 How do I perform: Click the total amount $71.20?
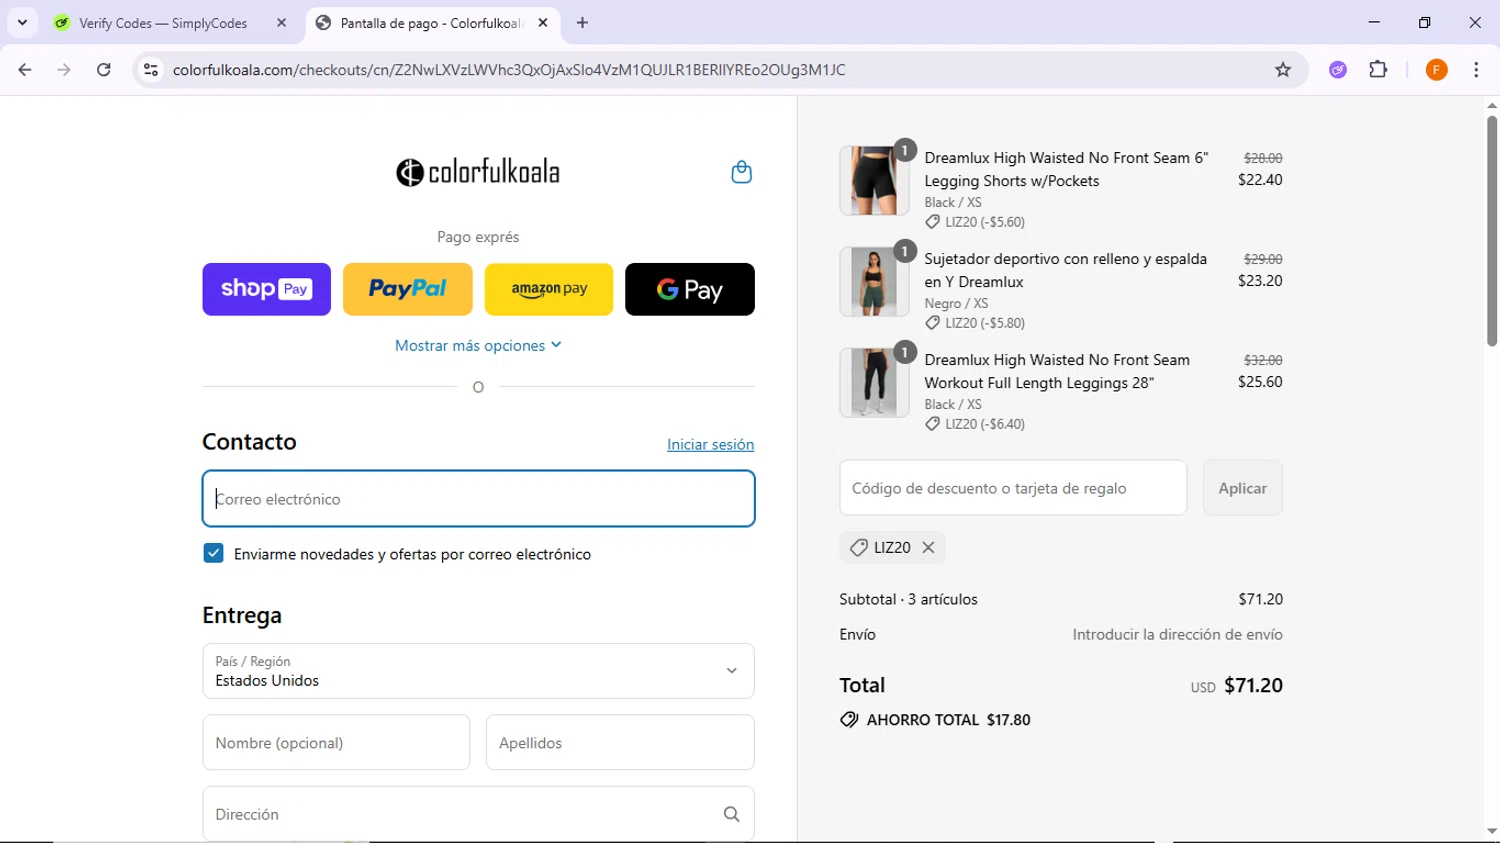pos(1253,685)
